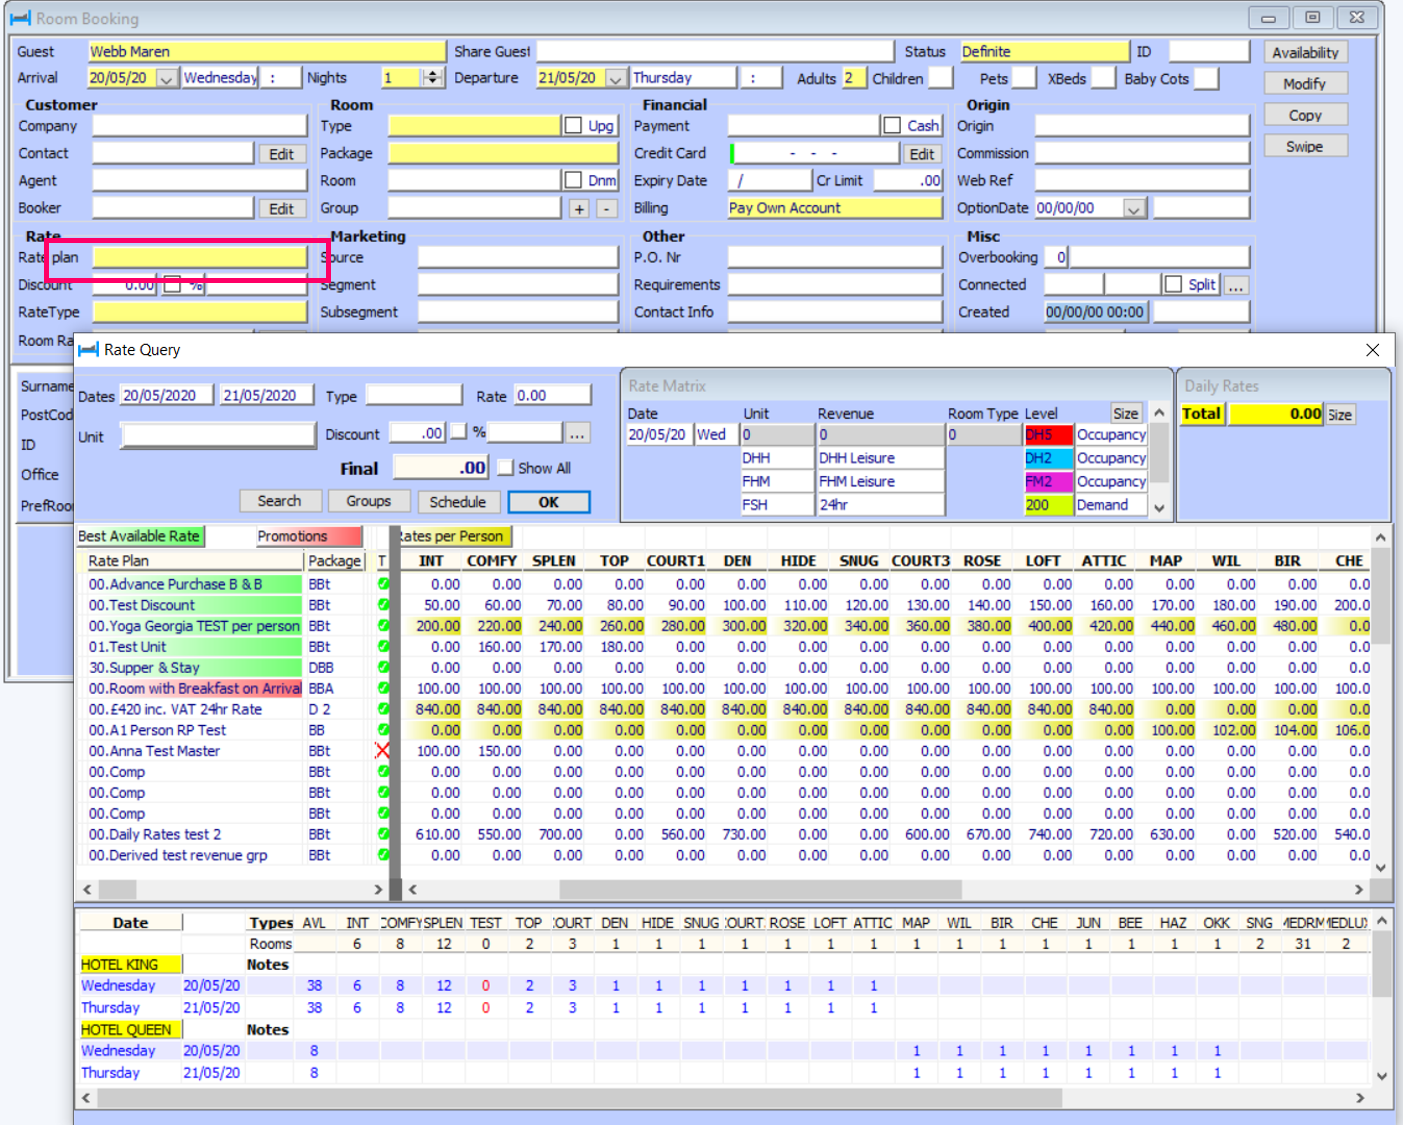
Task: Enable the Cash payment checkbox
Action: (892, 126)
